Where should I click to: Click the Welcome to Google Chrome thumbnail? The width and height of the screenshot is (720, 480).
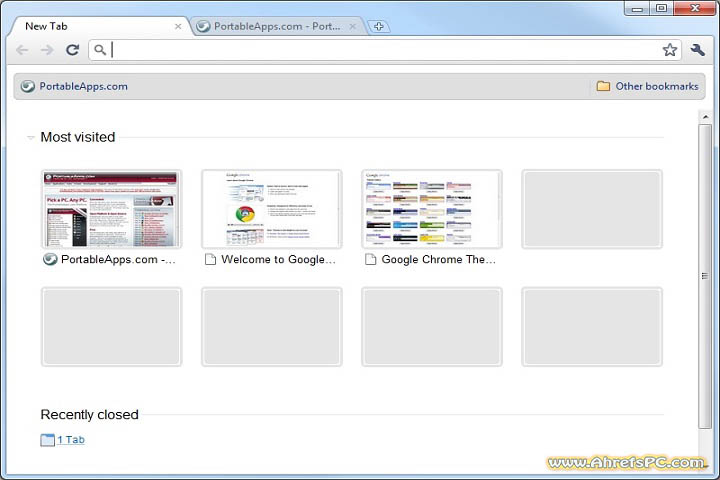(x=272, y=209)
